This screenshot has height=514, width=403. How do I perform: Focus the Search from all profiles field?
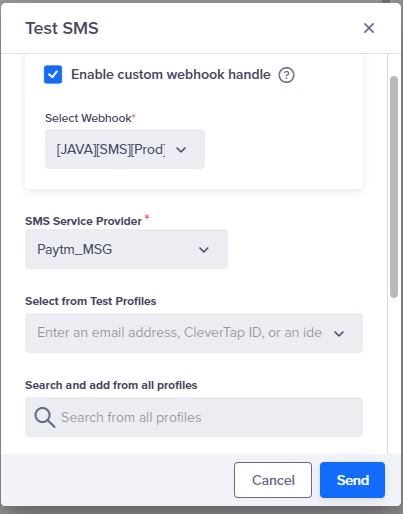pos(194,417)
